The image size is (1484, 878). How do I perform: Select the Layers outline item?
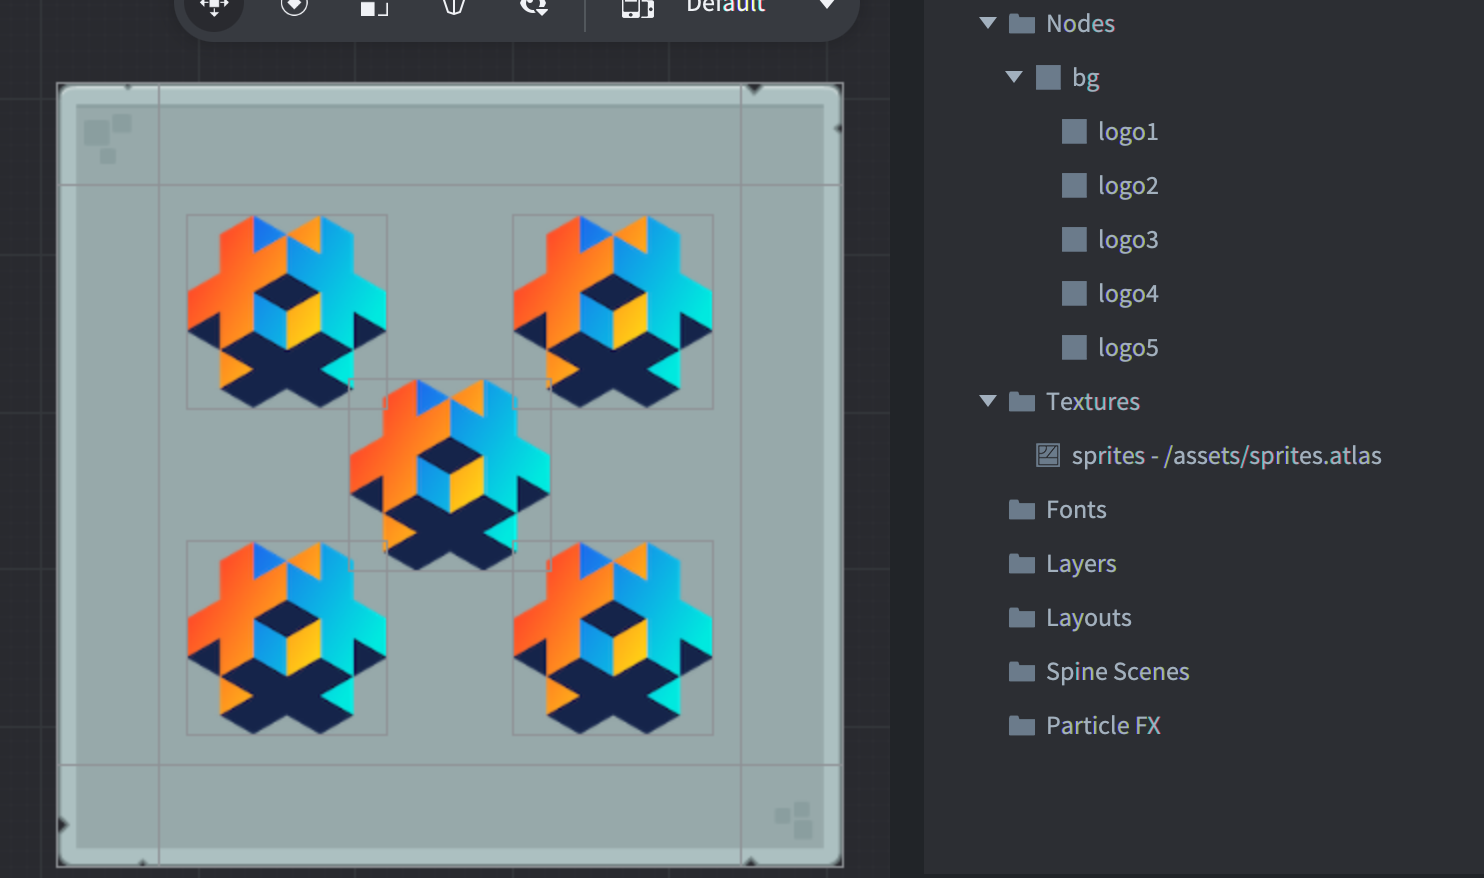1081,564
